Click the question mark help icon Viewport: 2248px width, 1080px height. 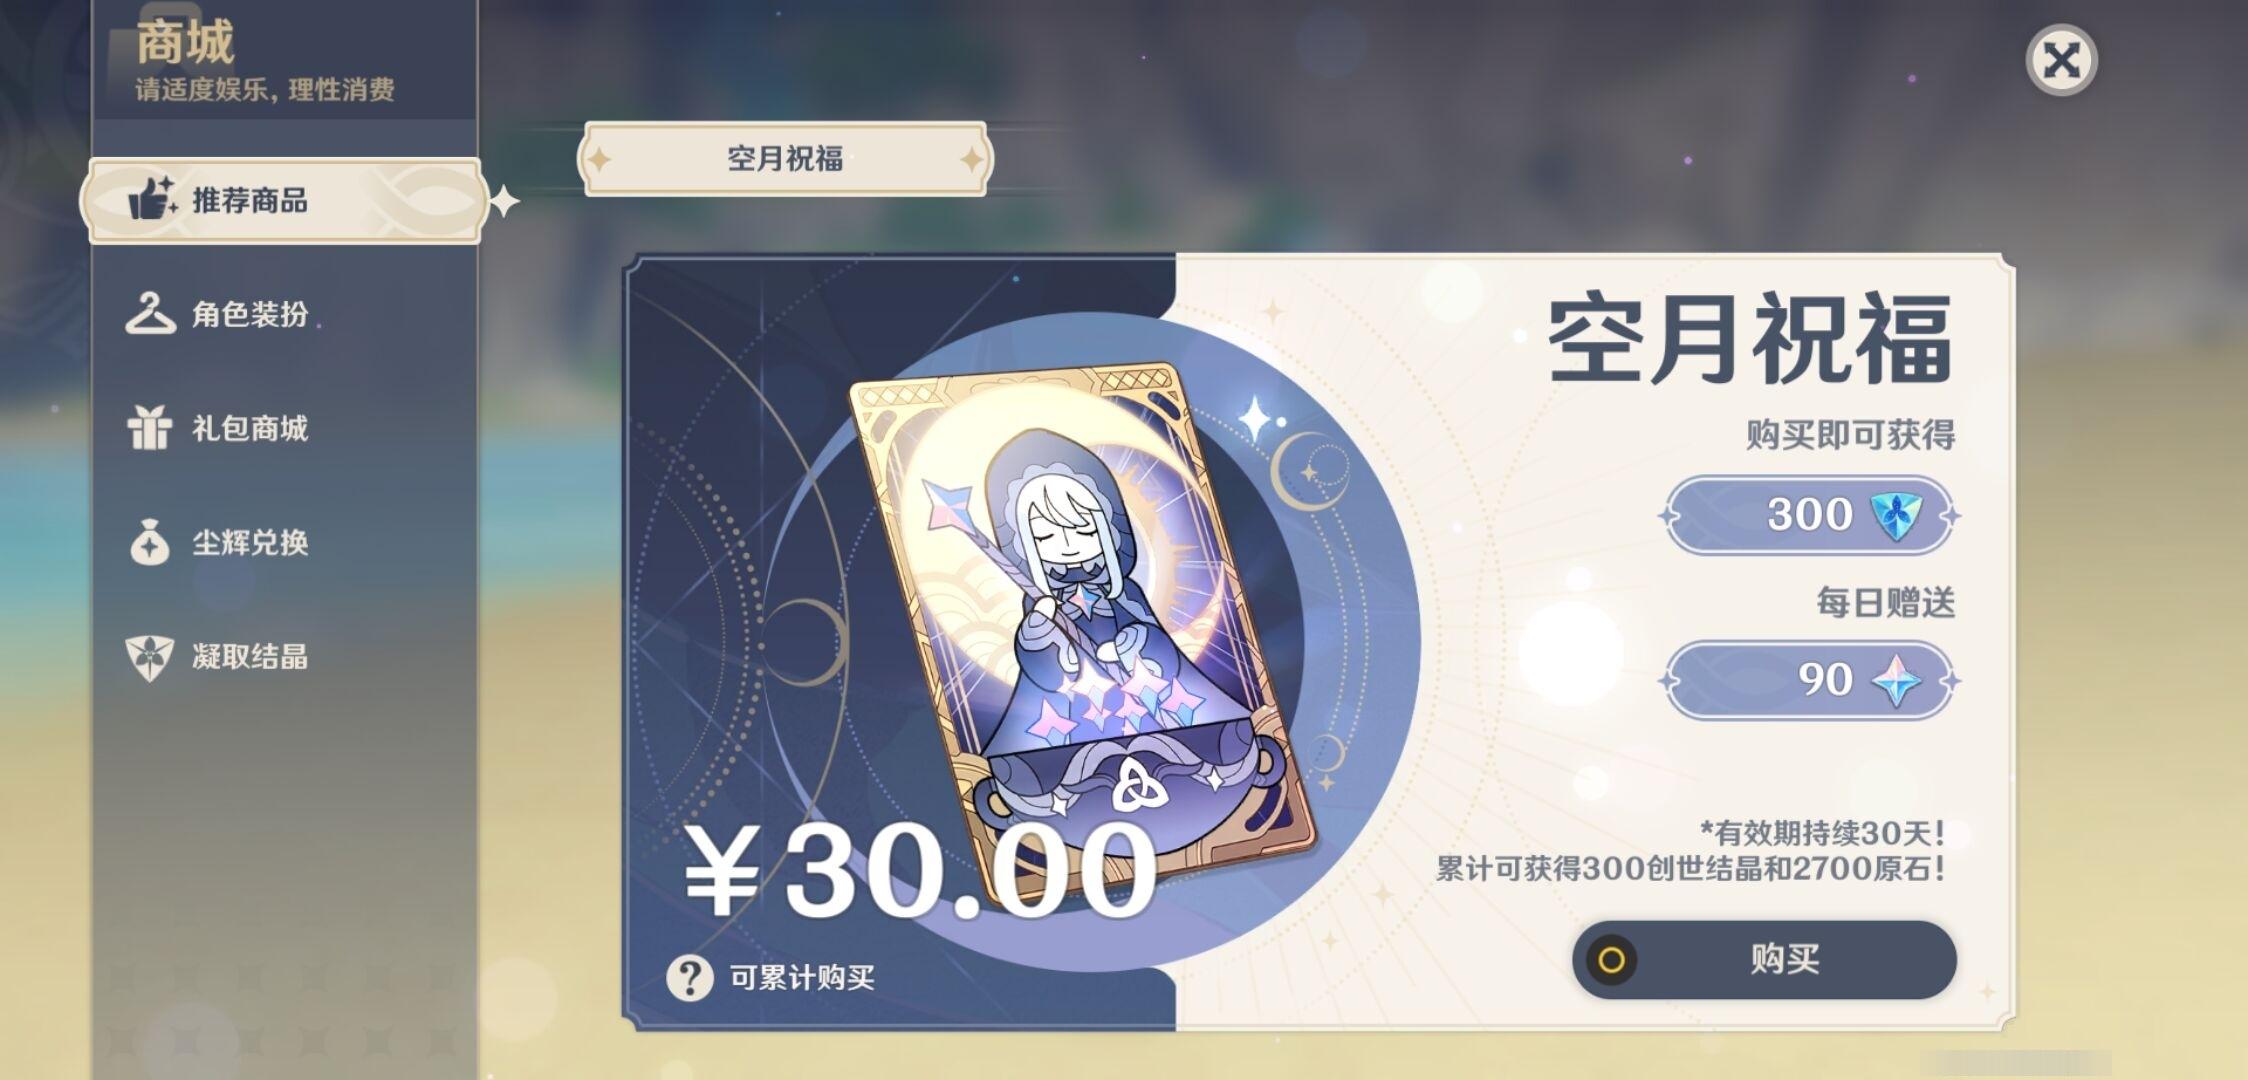click(690, 977)
